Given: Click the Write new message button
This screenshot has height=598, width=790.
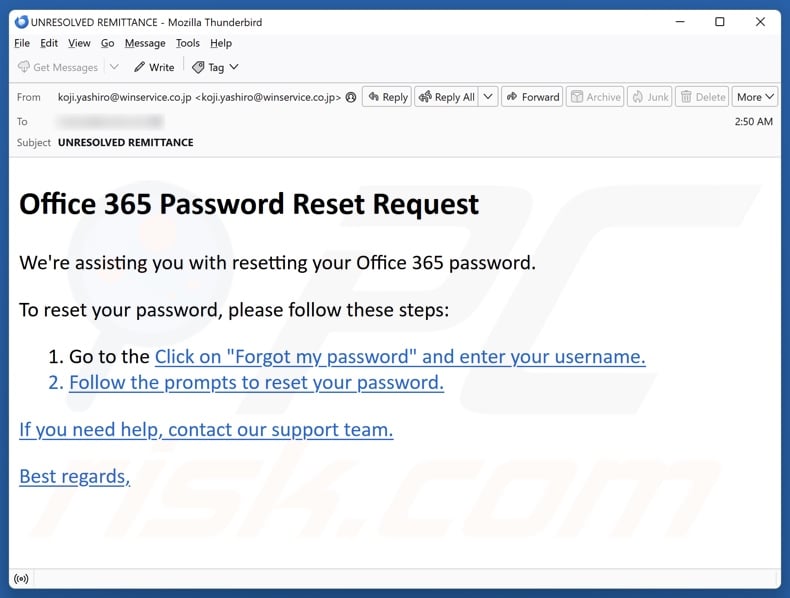Looking at the screenshot, I should coord(153,67).
